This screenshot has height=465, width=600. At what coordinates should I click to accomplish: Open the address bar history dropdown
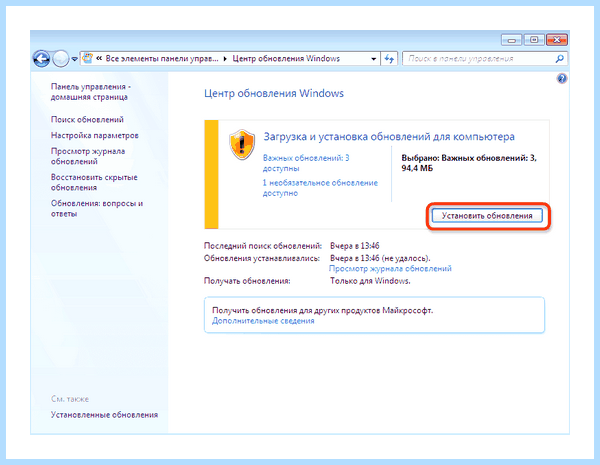click(373, 59)
